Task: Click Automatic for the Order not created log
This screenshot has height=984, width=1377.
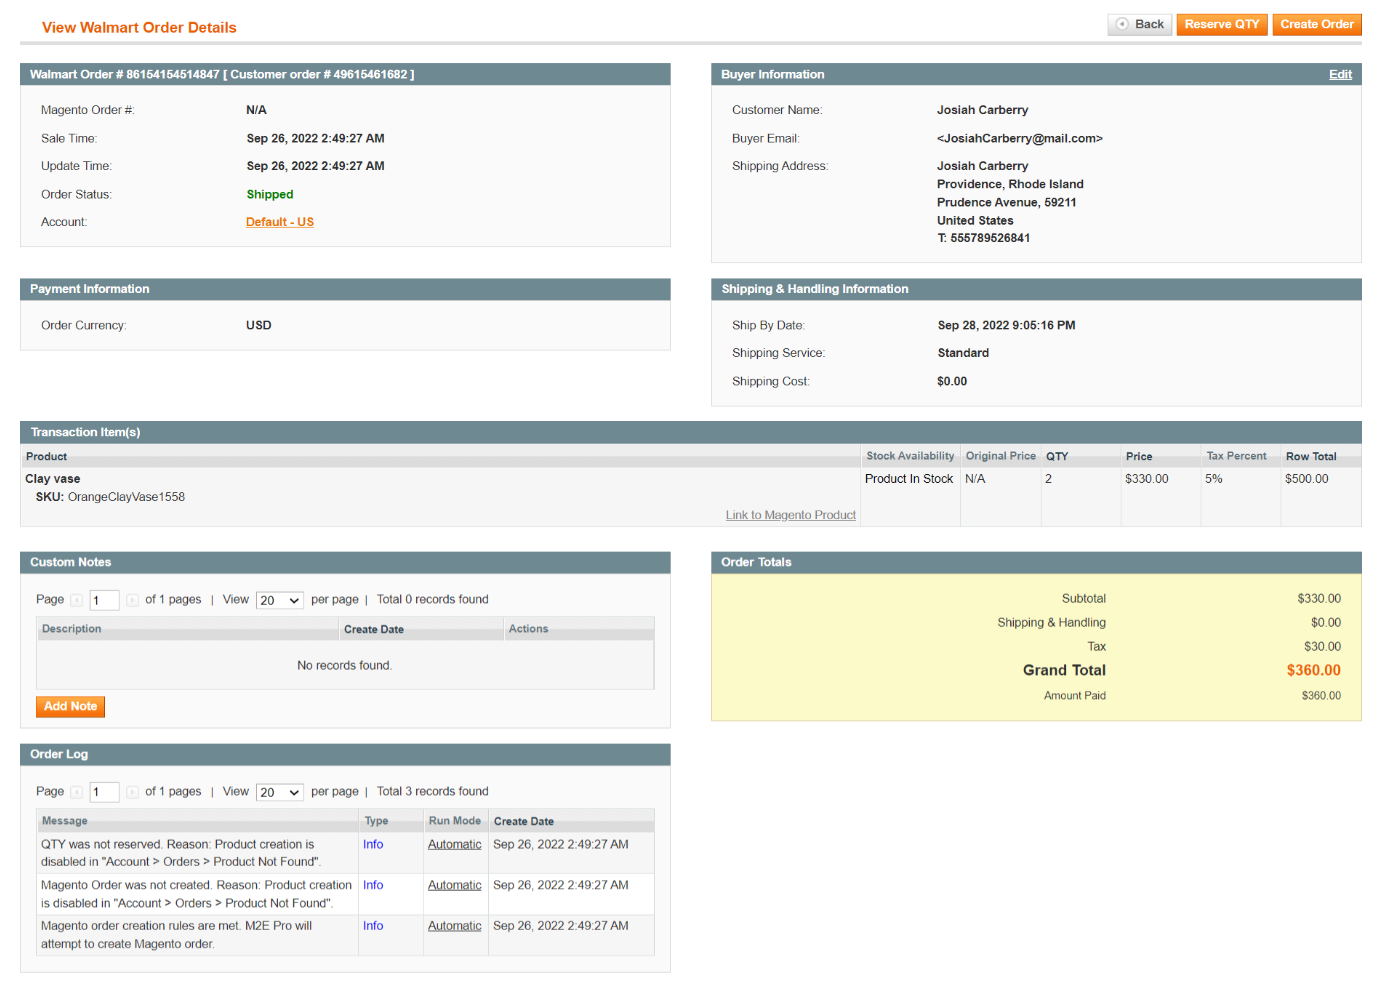Action: 455,885
